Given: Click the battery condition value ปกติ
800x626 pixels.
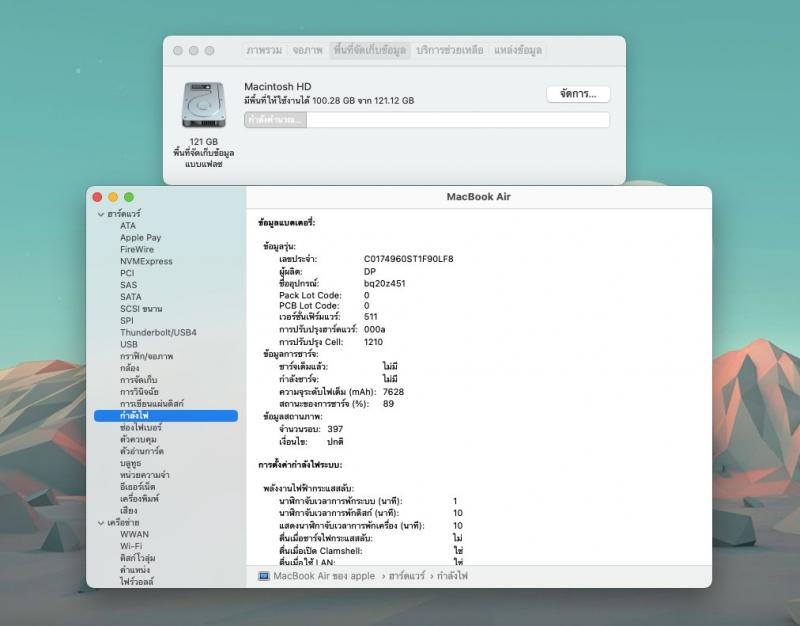Looking at the screenshot, I should [x=335, y=442].
